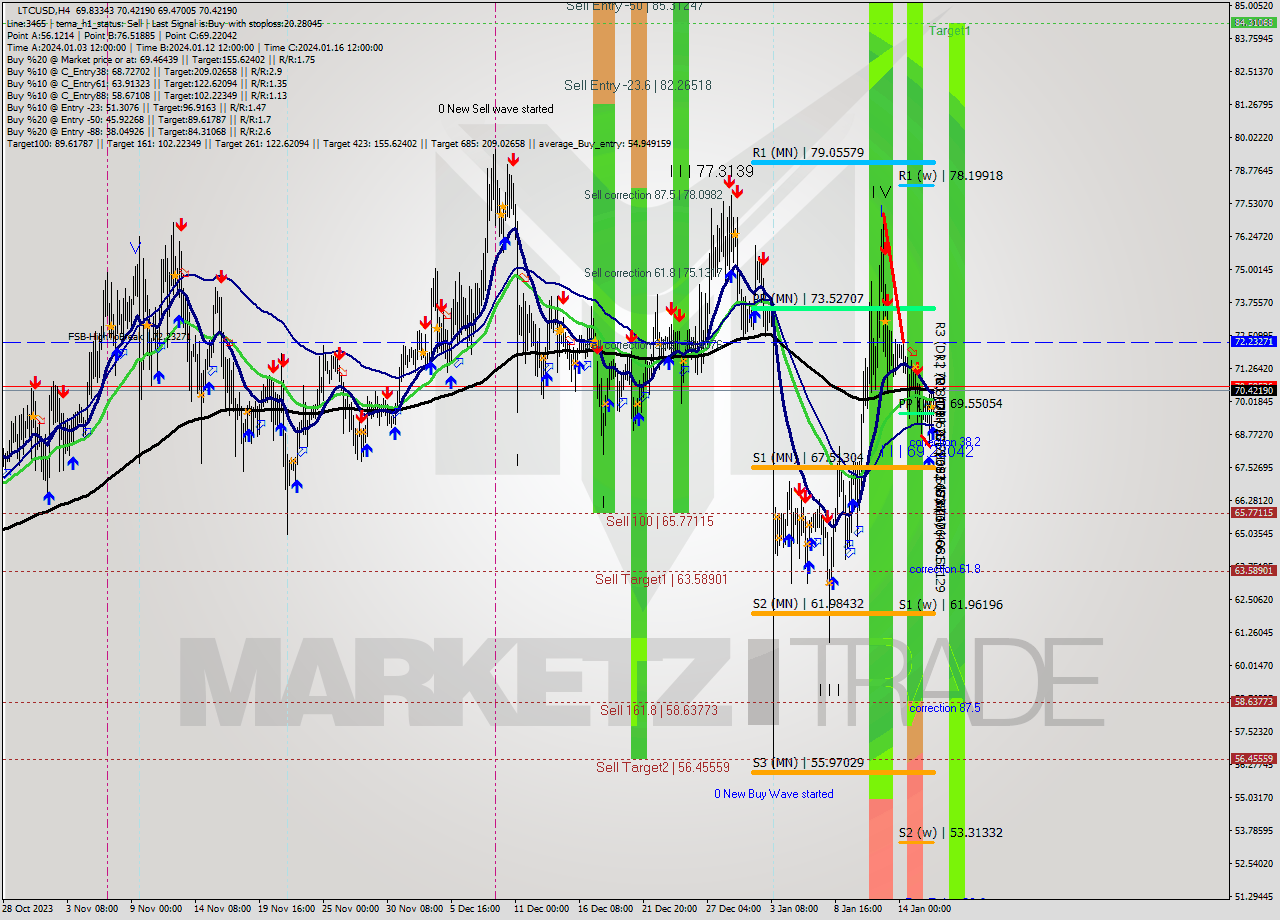Viewport: 1280px width, 920px height.
Task: Click the 'I I I 77.3139' wave label
Action: [x=711, y=172]
